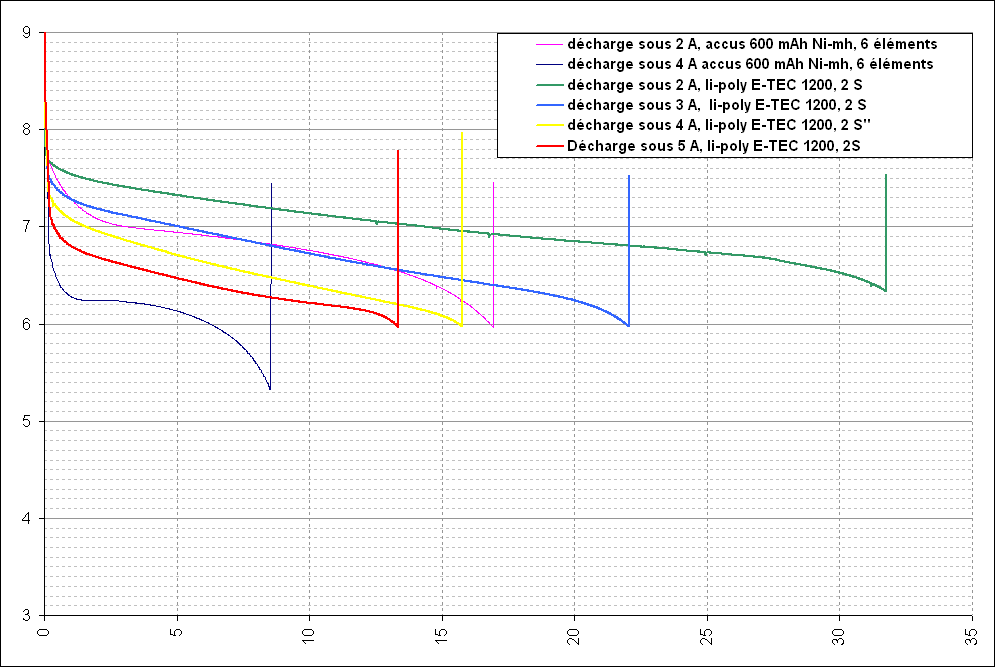The width and height of the screenshot is (995, 667).
Task: Click the x-axis label 0 at origin
Action: click(45, 632)
